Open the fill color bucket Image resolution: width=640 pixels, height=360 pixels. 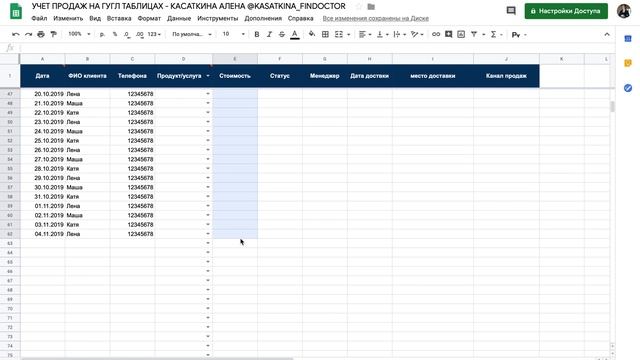point(312,35)
